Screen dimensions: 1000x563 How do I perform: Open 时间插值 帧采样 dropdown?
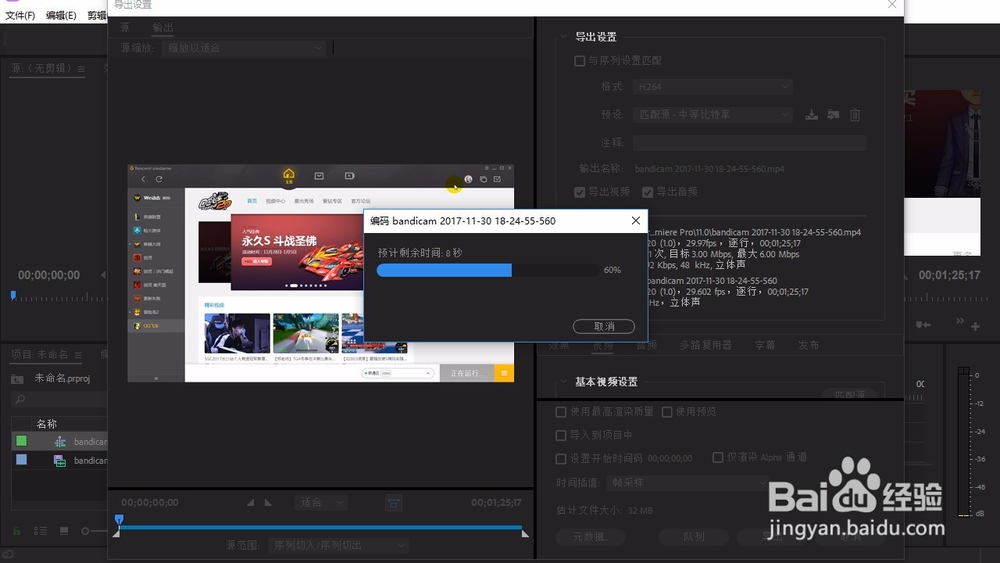point(687,483)
